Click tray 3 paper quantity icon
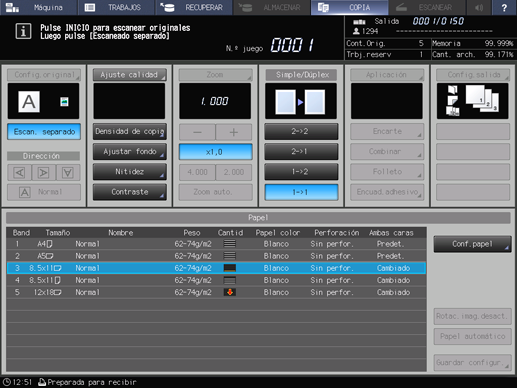This screenshot has width=517, height=388. [x=230, y=268]
